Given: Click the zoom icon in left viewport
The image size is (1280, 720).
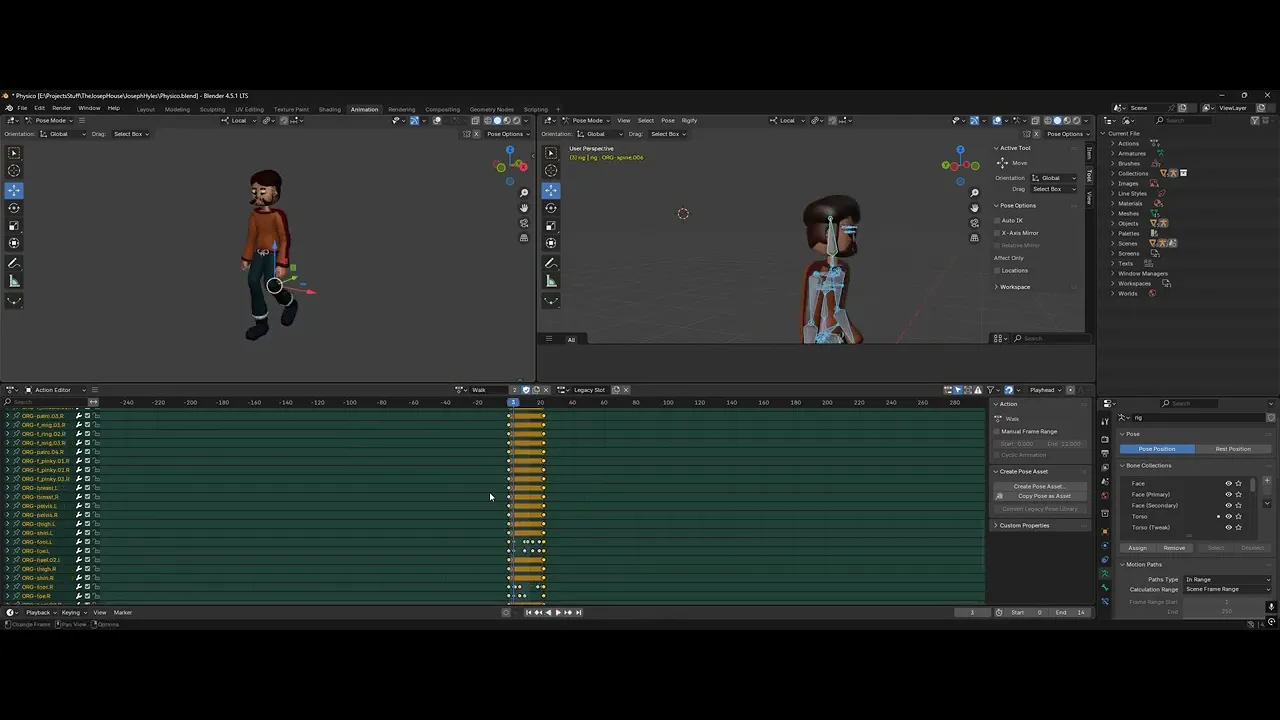Looking at the screenshot, I should pyautogui.click(x=524, y=193).
